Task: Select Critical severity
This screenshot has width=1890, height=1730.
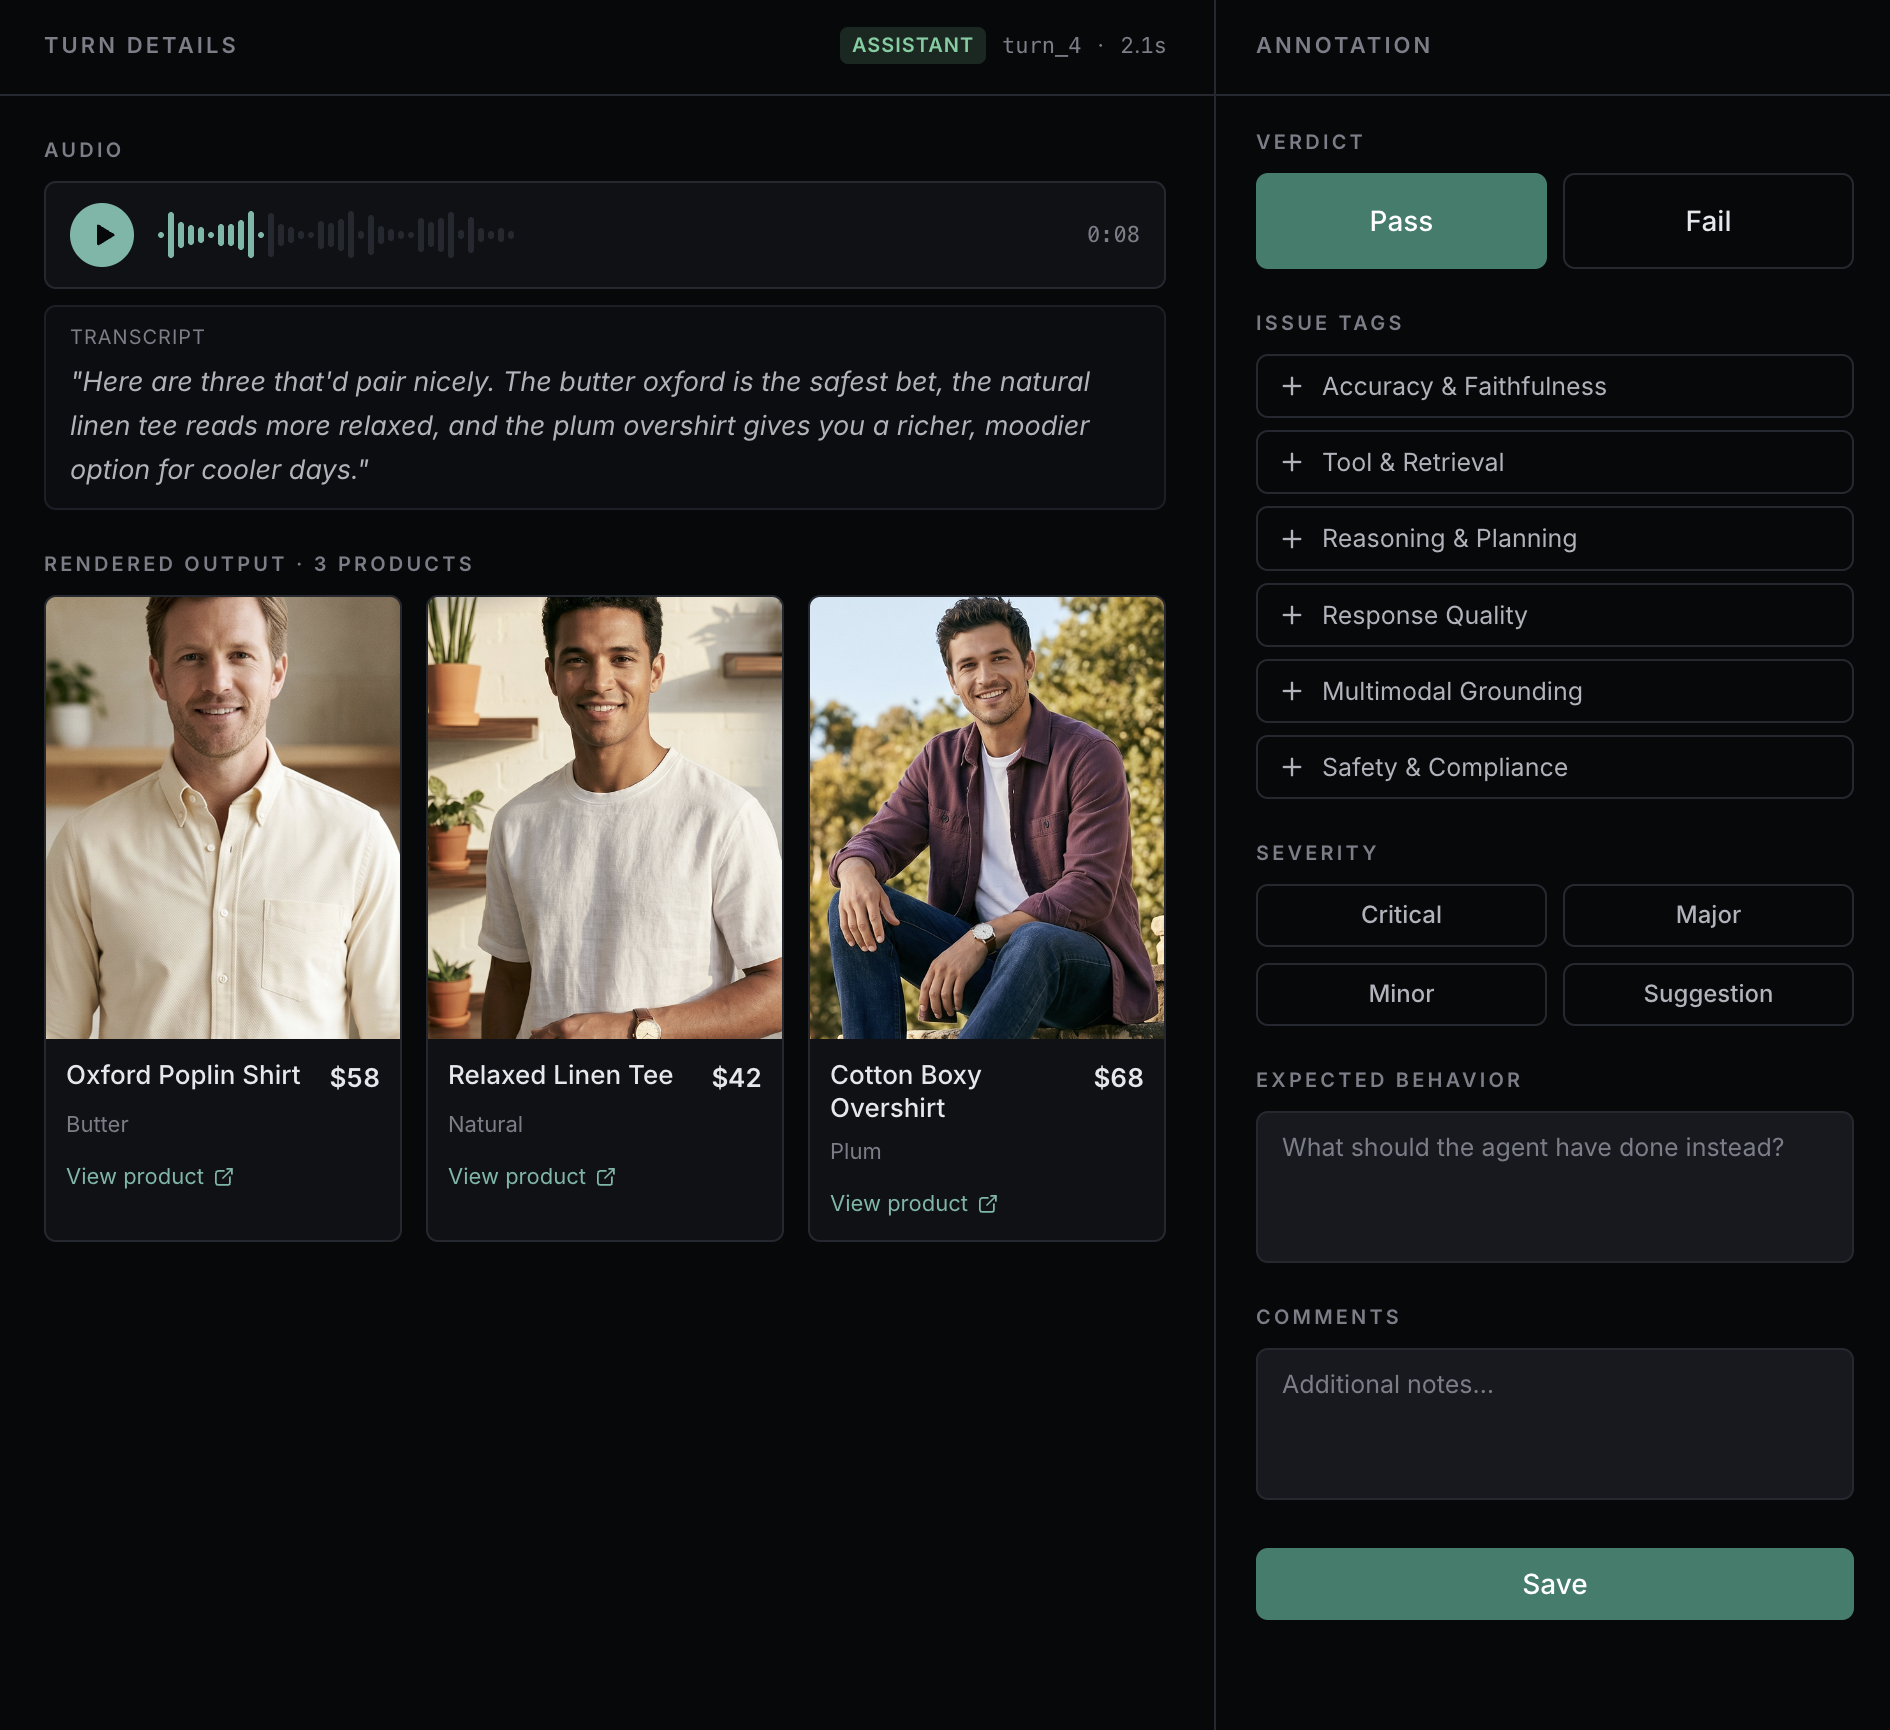Action: [1400, 915]
